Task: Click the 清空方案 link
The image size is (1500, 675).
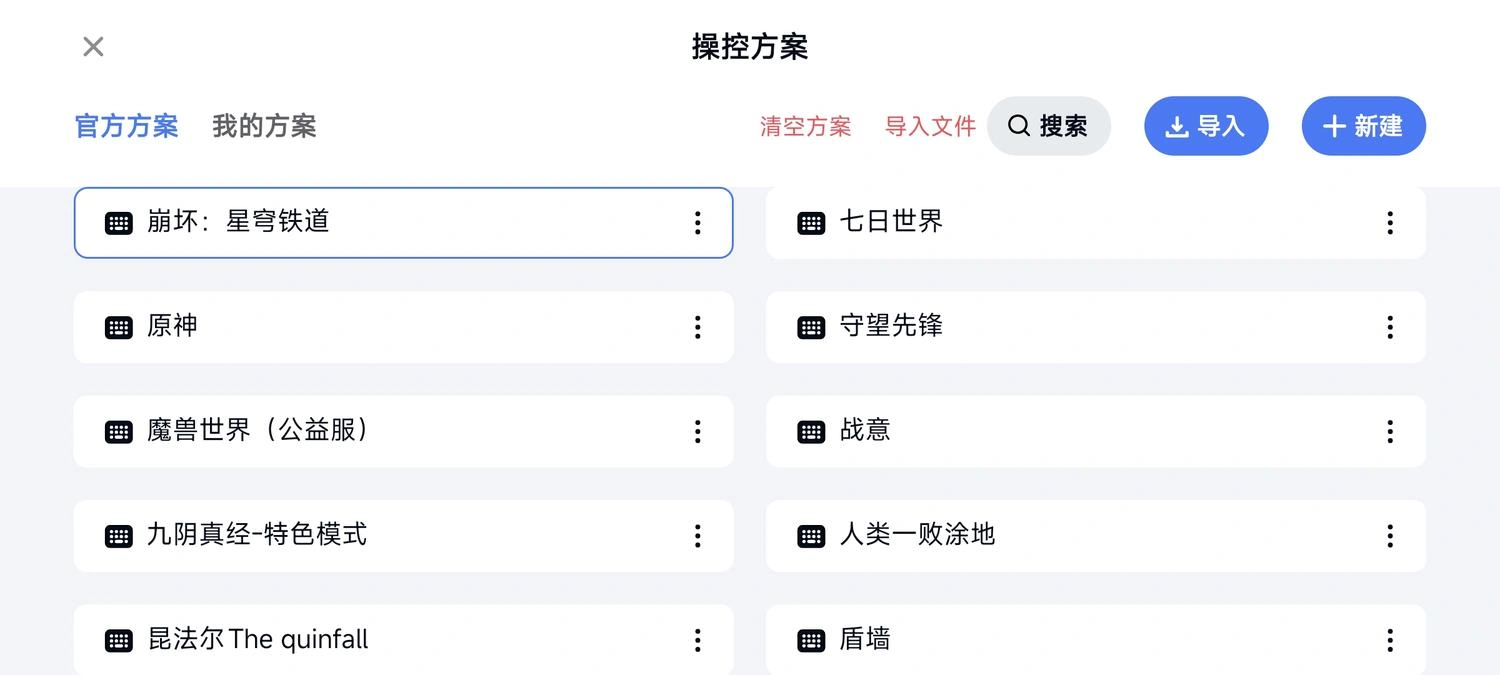Action: pyautogui.click(x=806, y=126)
